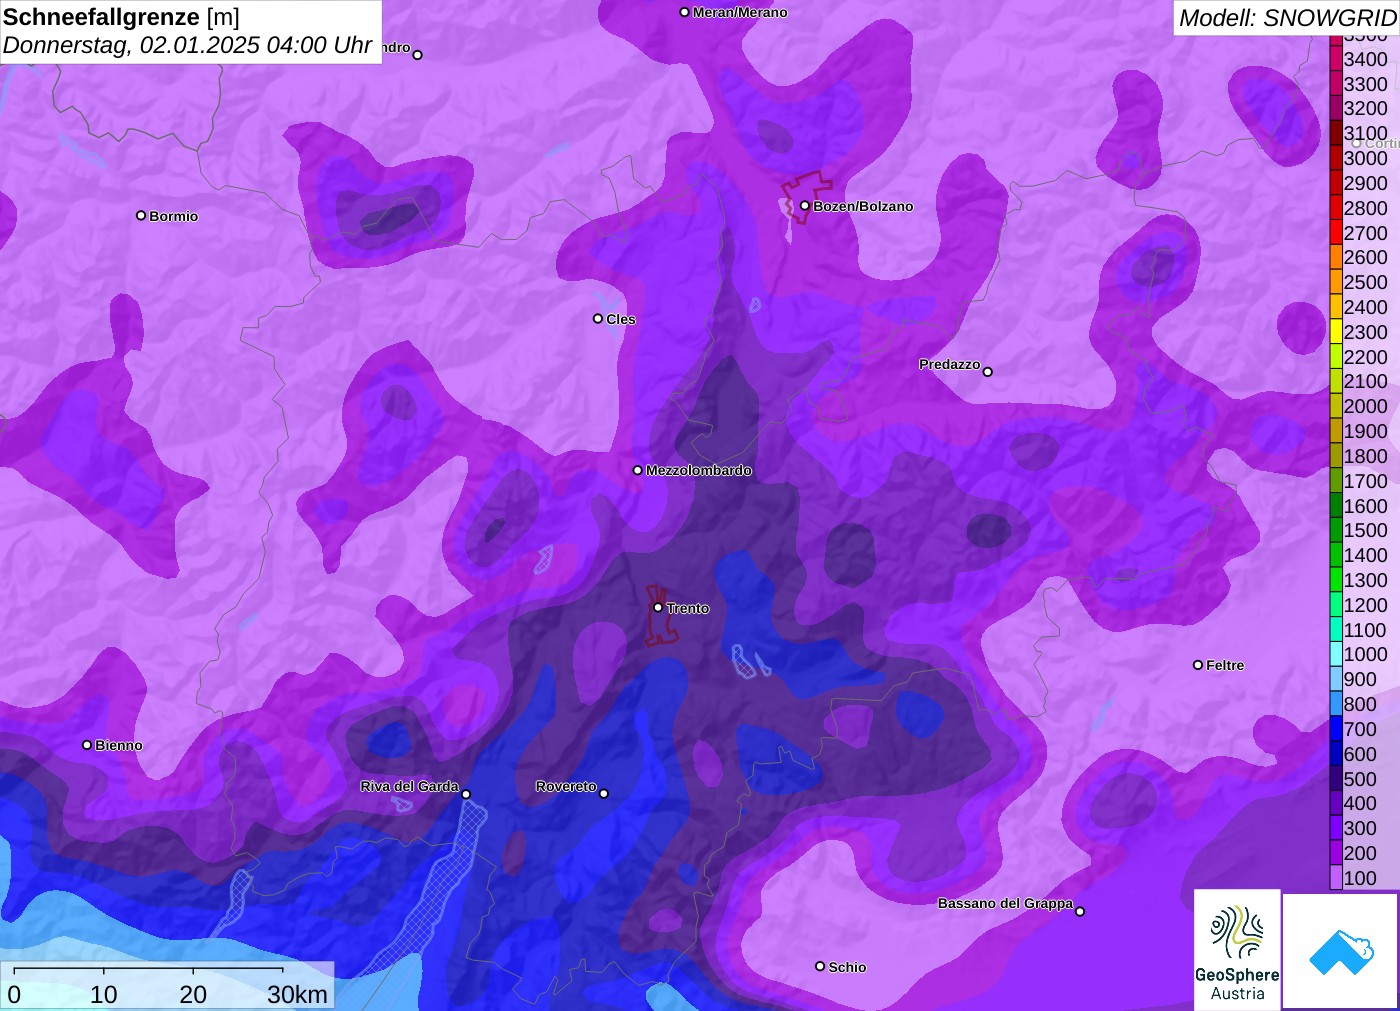1400x1011 pixels.
Task: Click the Schneefallgrenze [m] title
Action: click(x=121, y=17)
